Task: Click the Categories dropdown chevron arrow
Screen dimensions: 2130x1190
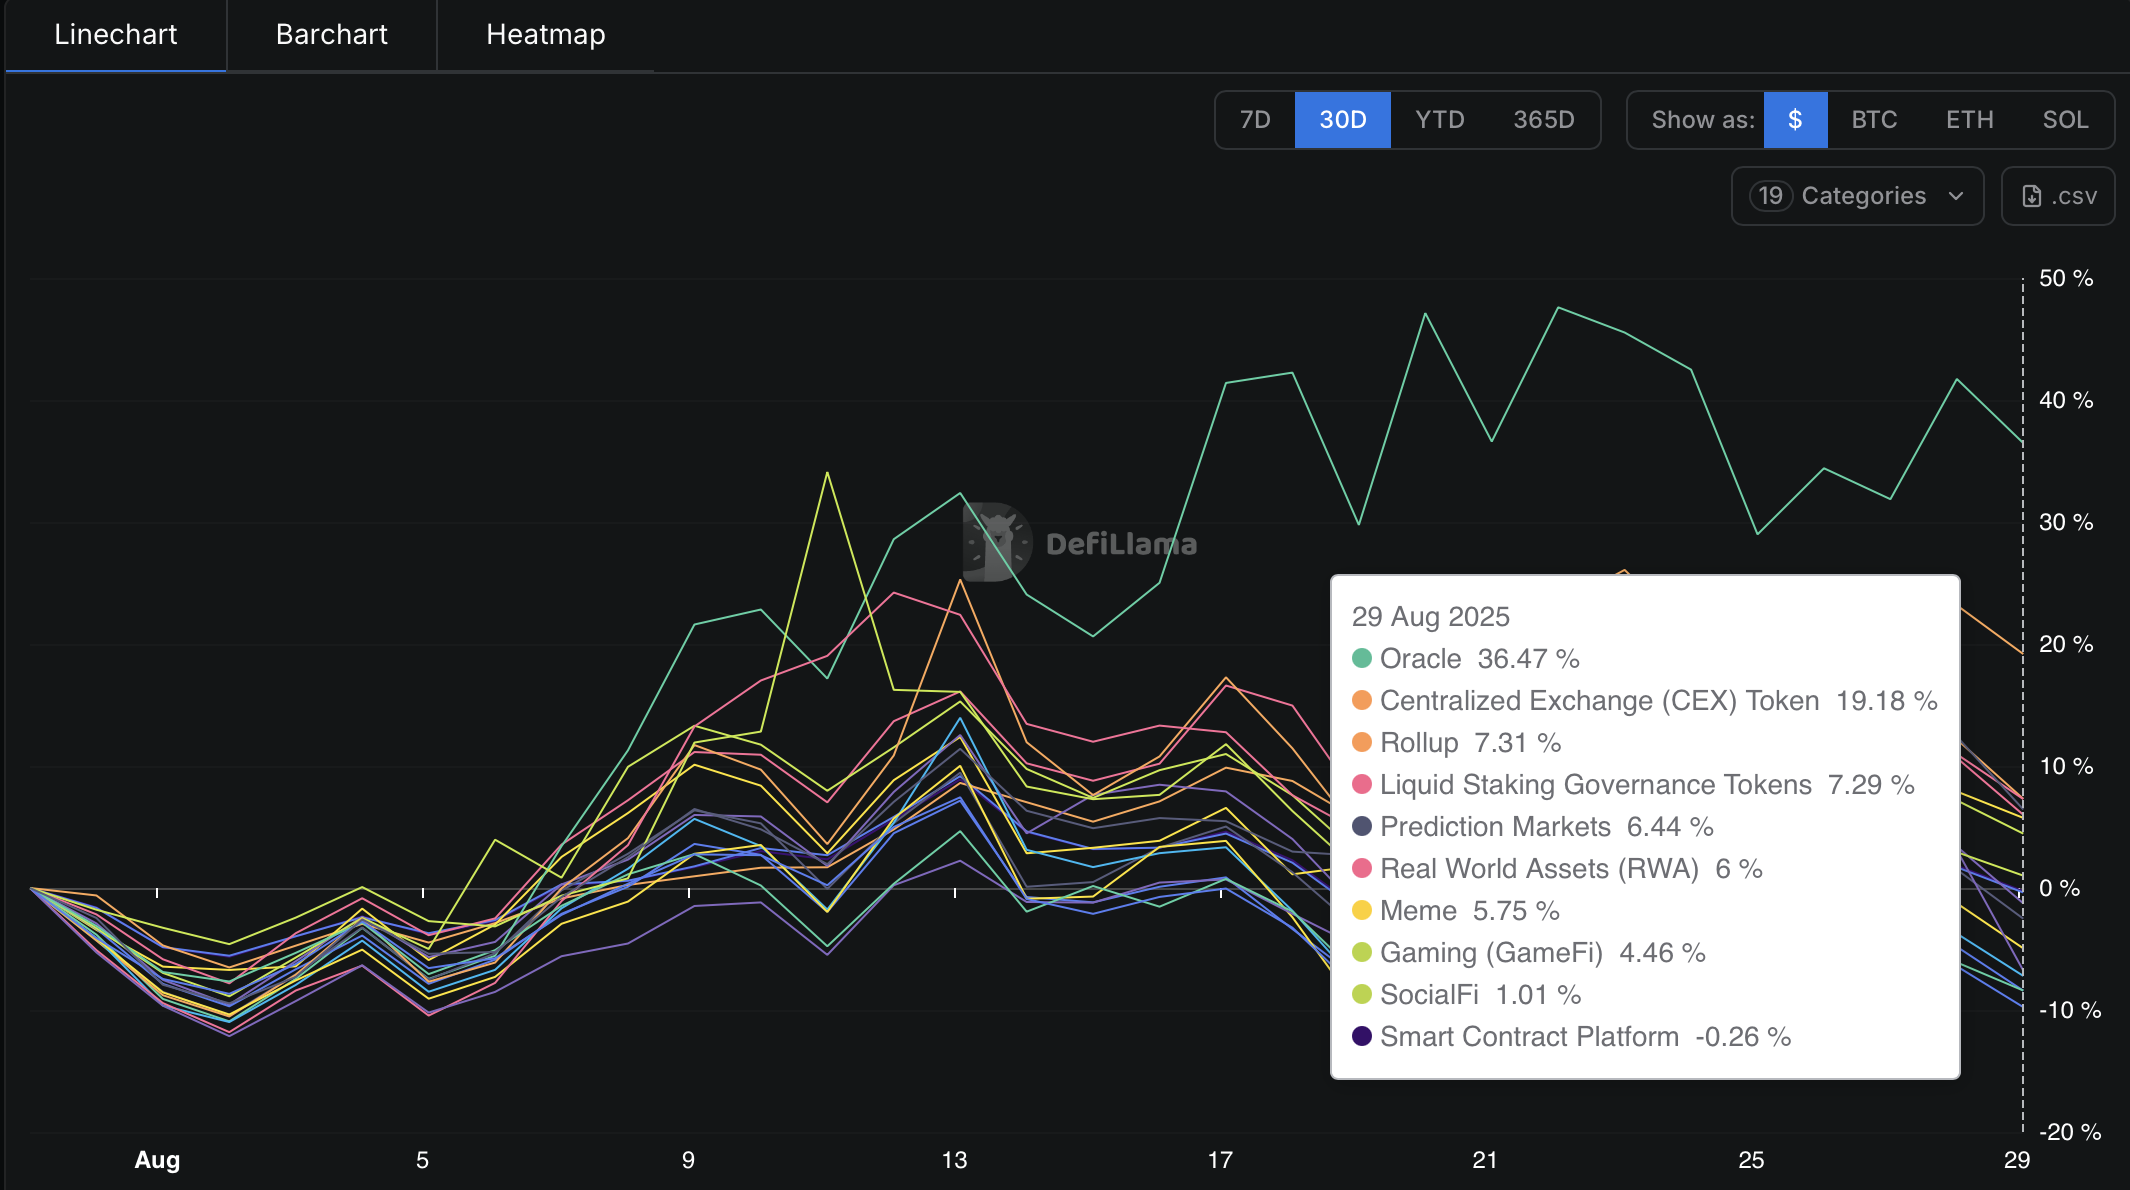Action: tap(1956, 196)
